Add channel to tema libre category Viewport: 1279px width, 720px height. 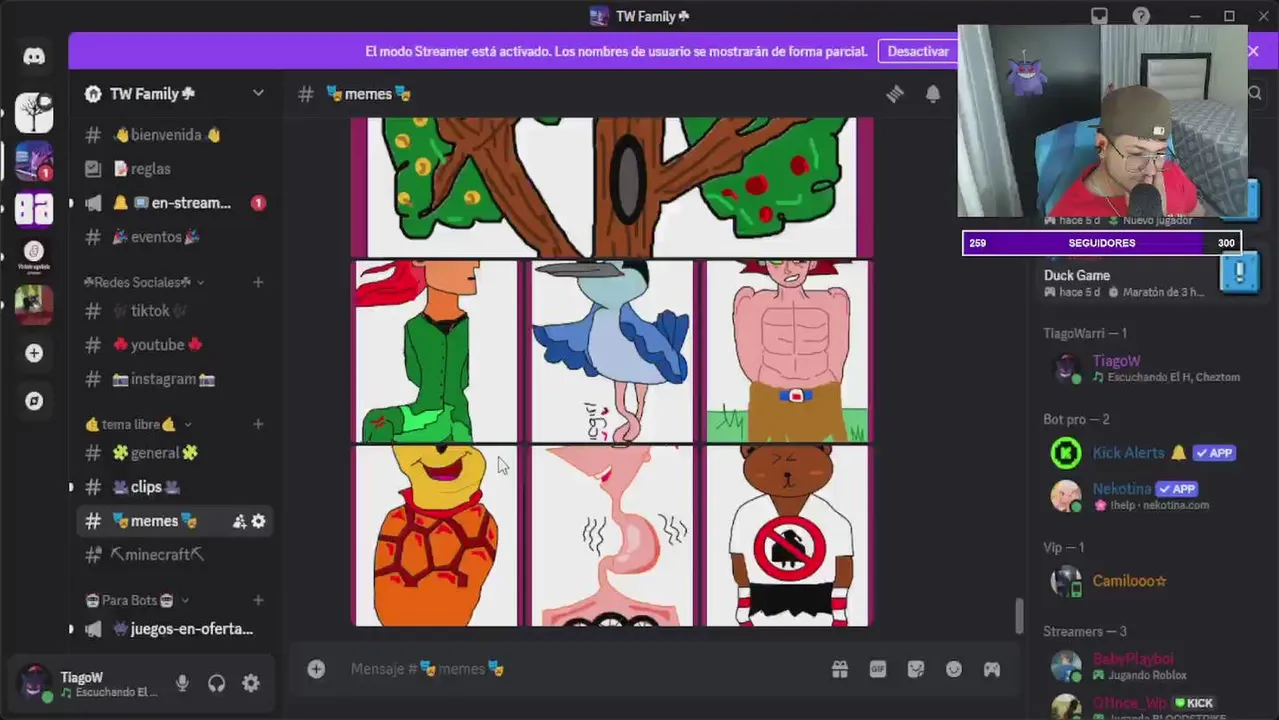(258, 424)
